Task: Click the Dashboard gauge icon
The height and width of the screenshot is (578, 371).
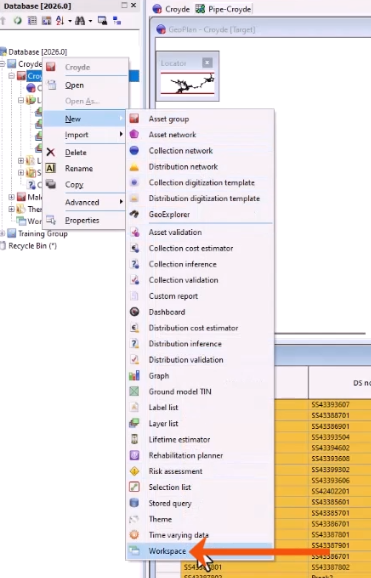Action: pyautogui.click(x=134, y=312)
